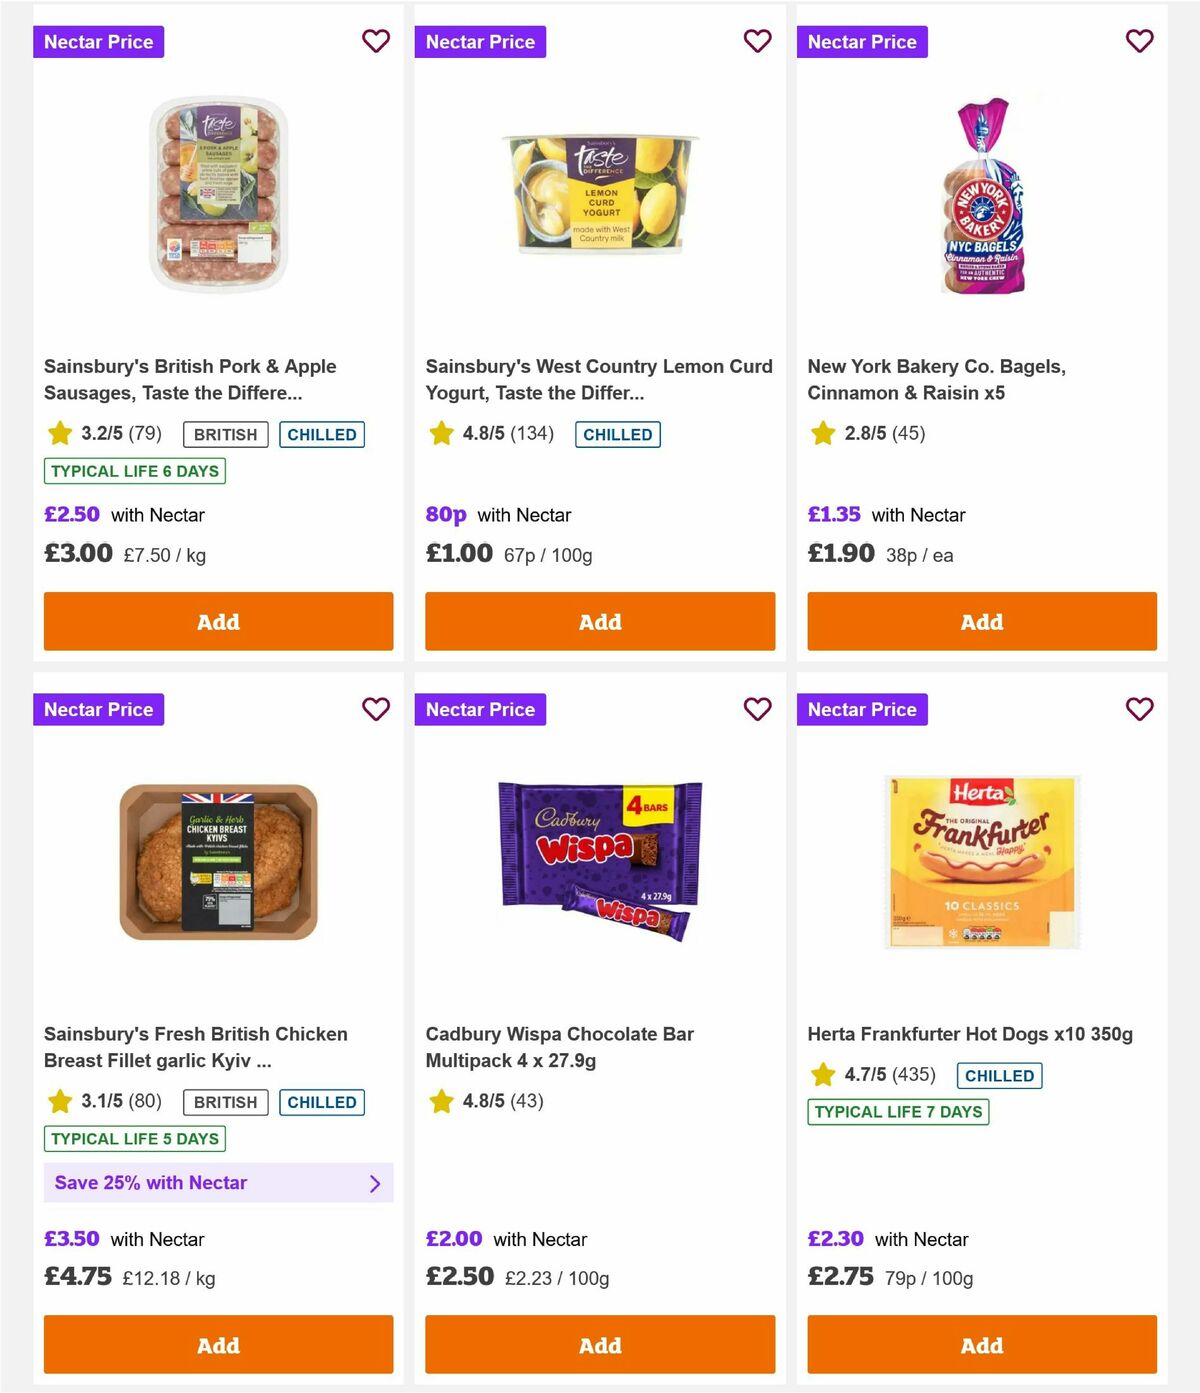Select the Nectar Price badge on the Wispa
The image size is (1200, 1393).
click(x=480, y=709)
